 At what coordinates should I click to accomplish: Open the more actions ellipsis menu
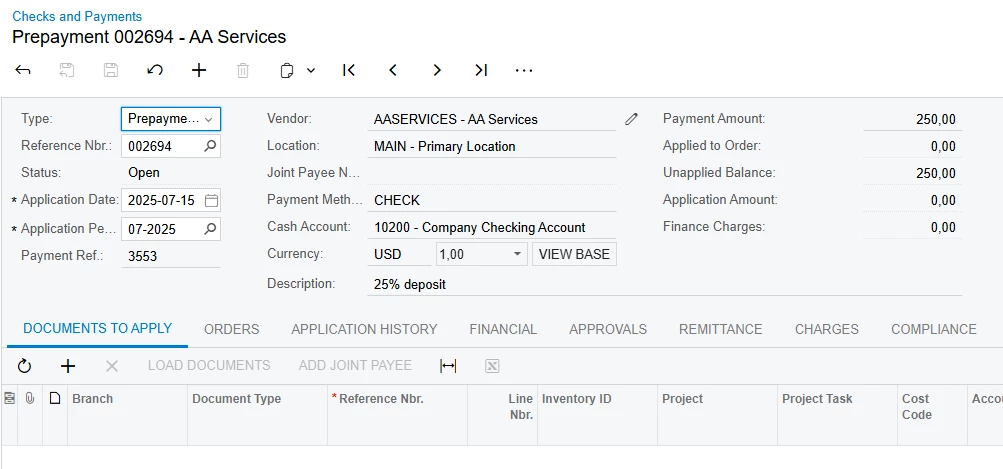(524, 70)
